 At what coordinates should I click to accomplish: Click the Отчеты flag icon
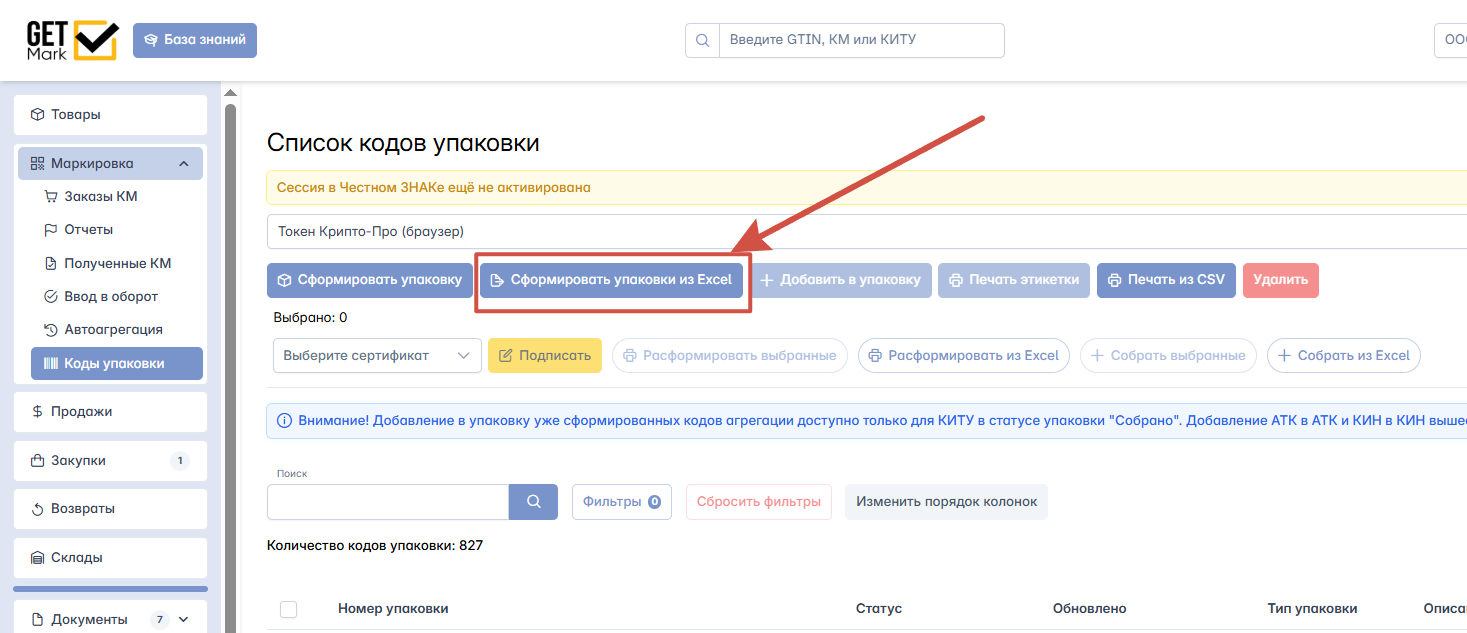tap(52, 230)
